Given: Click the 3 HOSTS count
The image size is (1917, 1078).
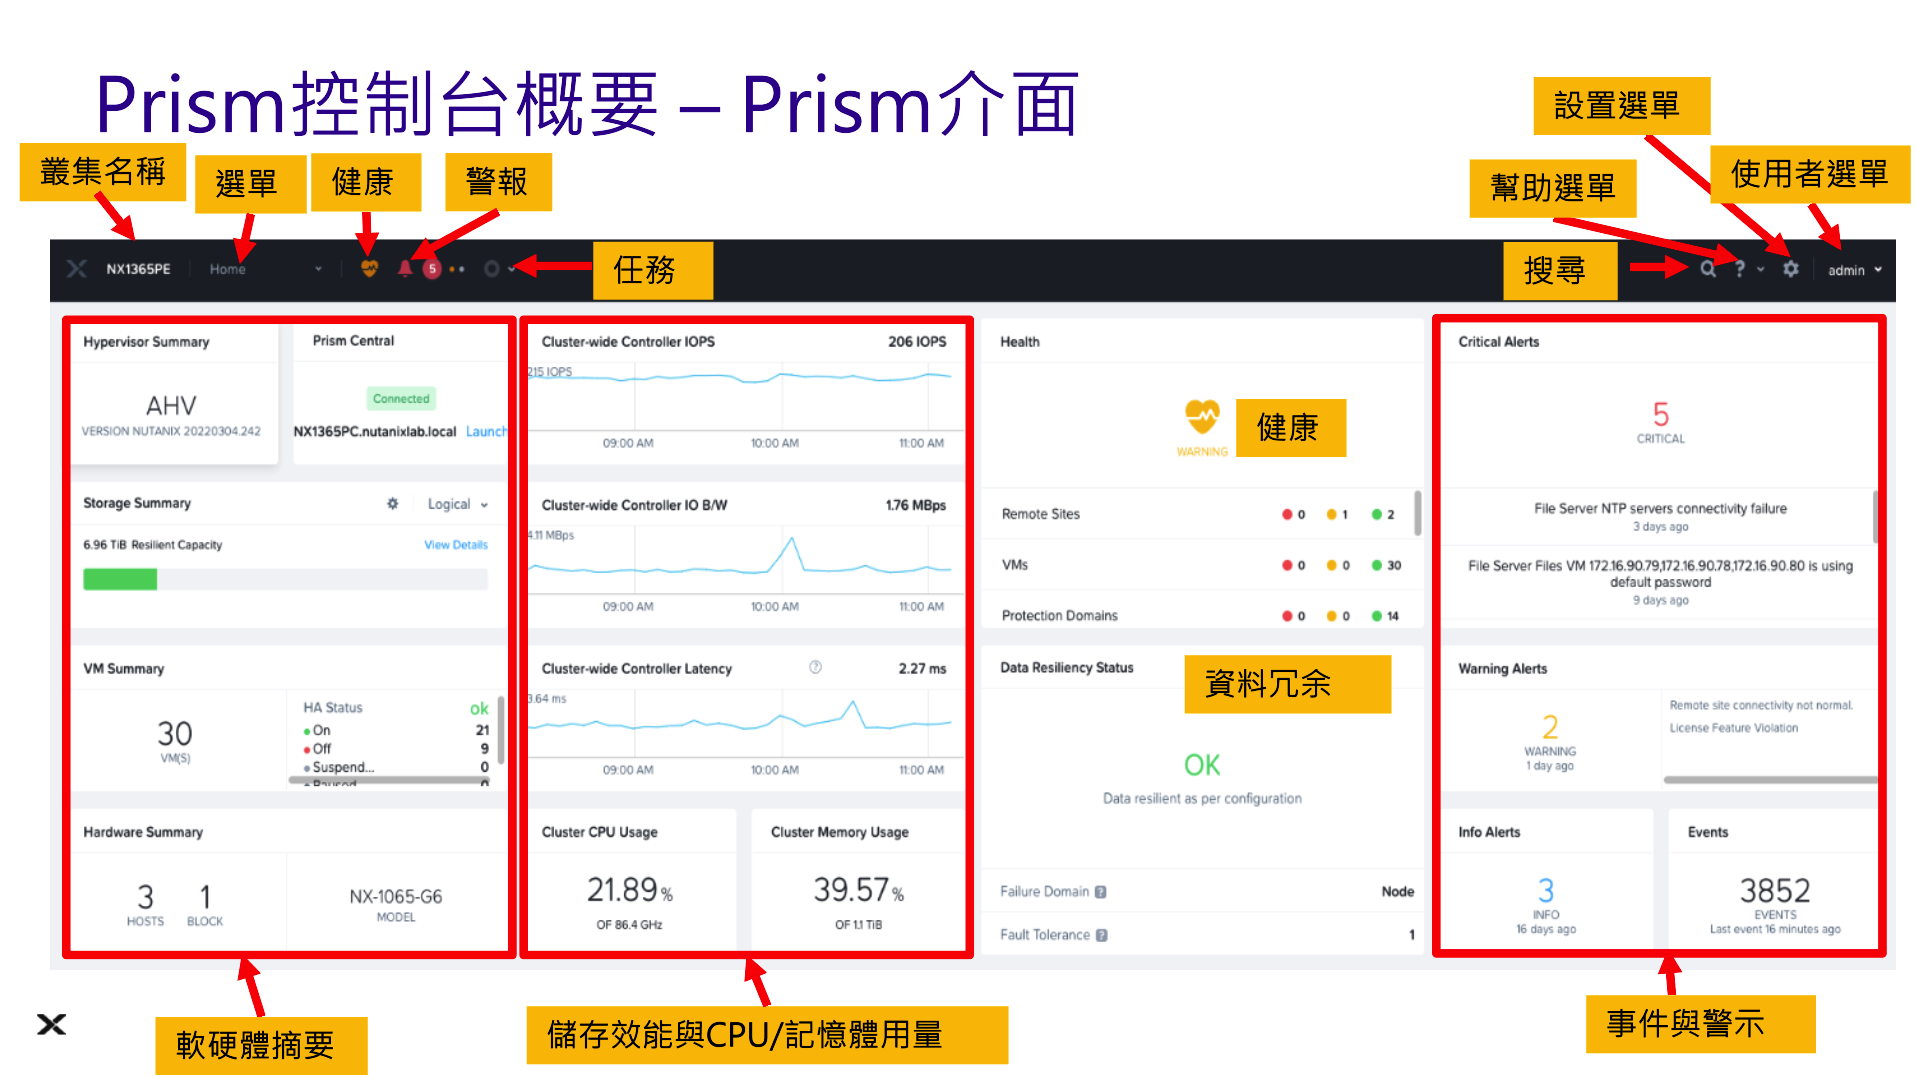Looking at the screenshot, I should (145, 904).
